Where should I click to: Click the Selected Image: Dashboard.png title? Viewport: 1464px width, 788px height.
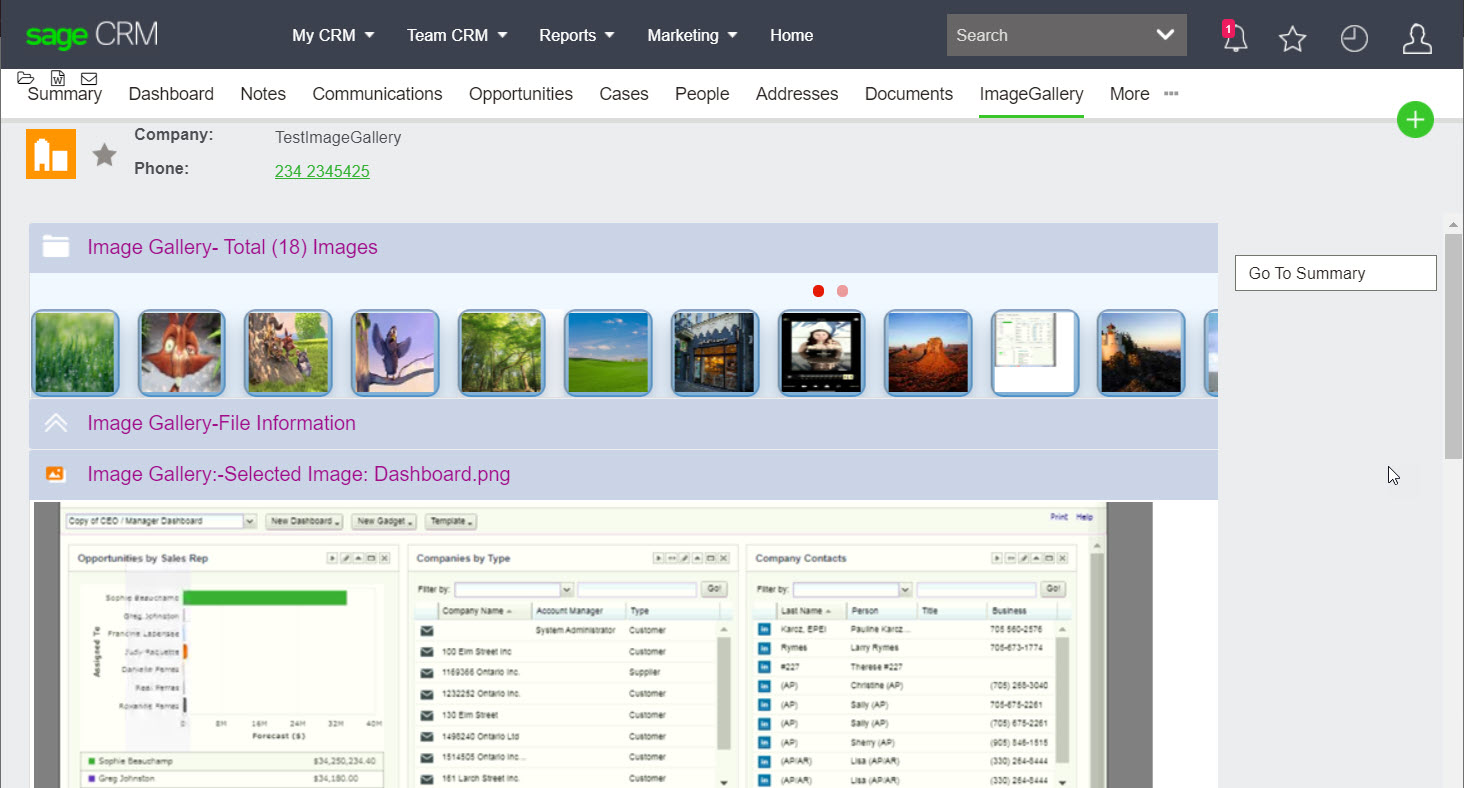299,474
